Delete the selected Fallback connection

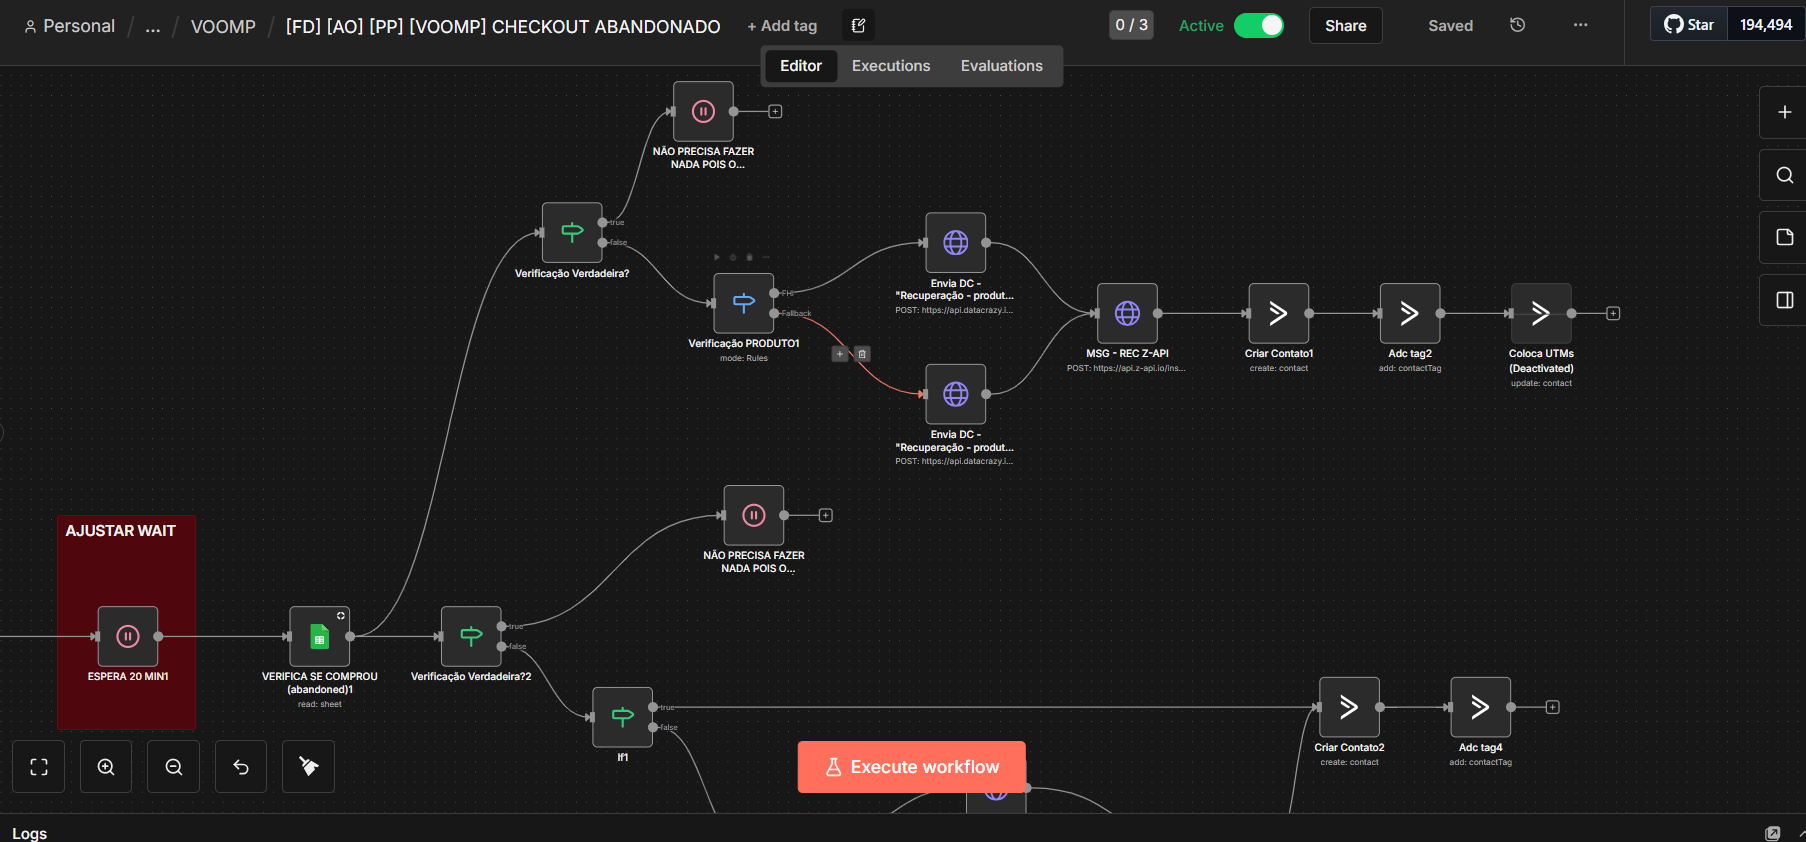(x=862, y=354)
